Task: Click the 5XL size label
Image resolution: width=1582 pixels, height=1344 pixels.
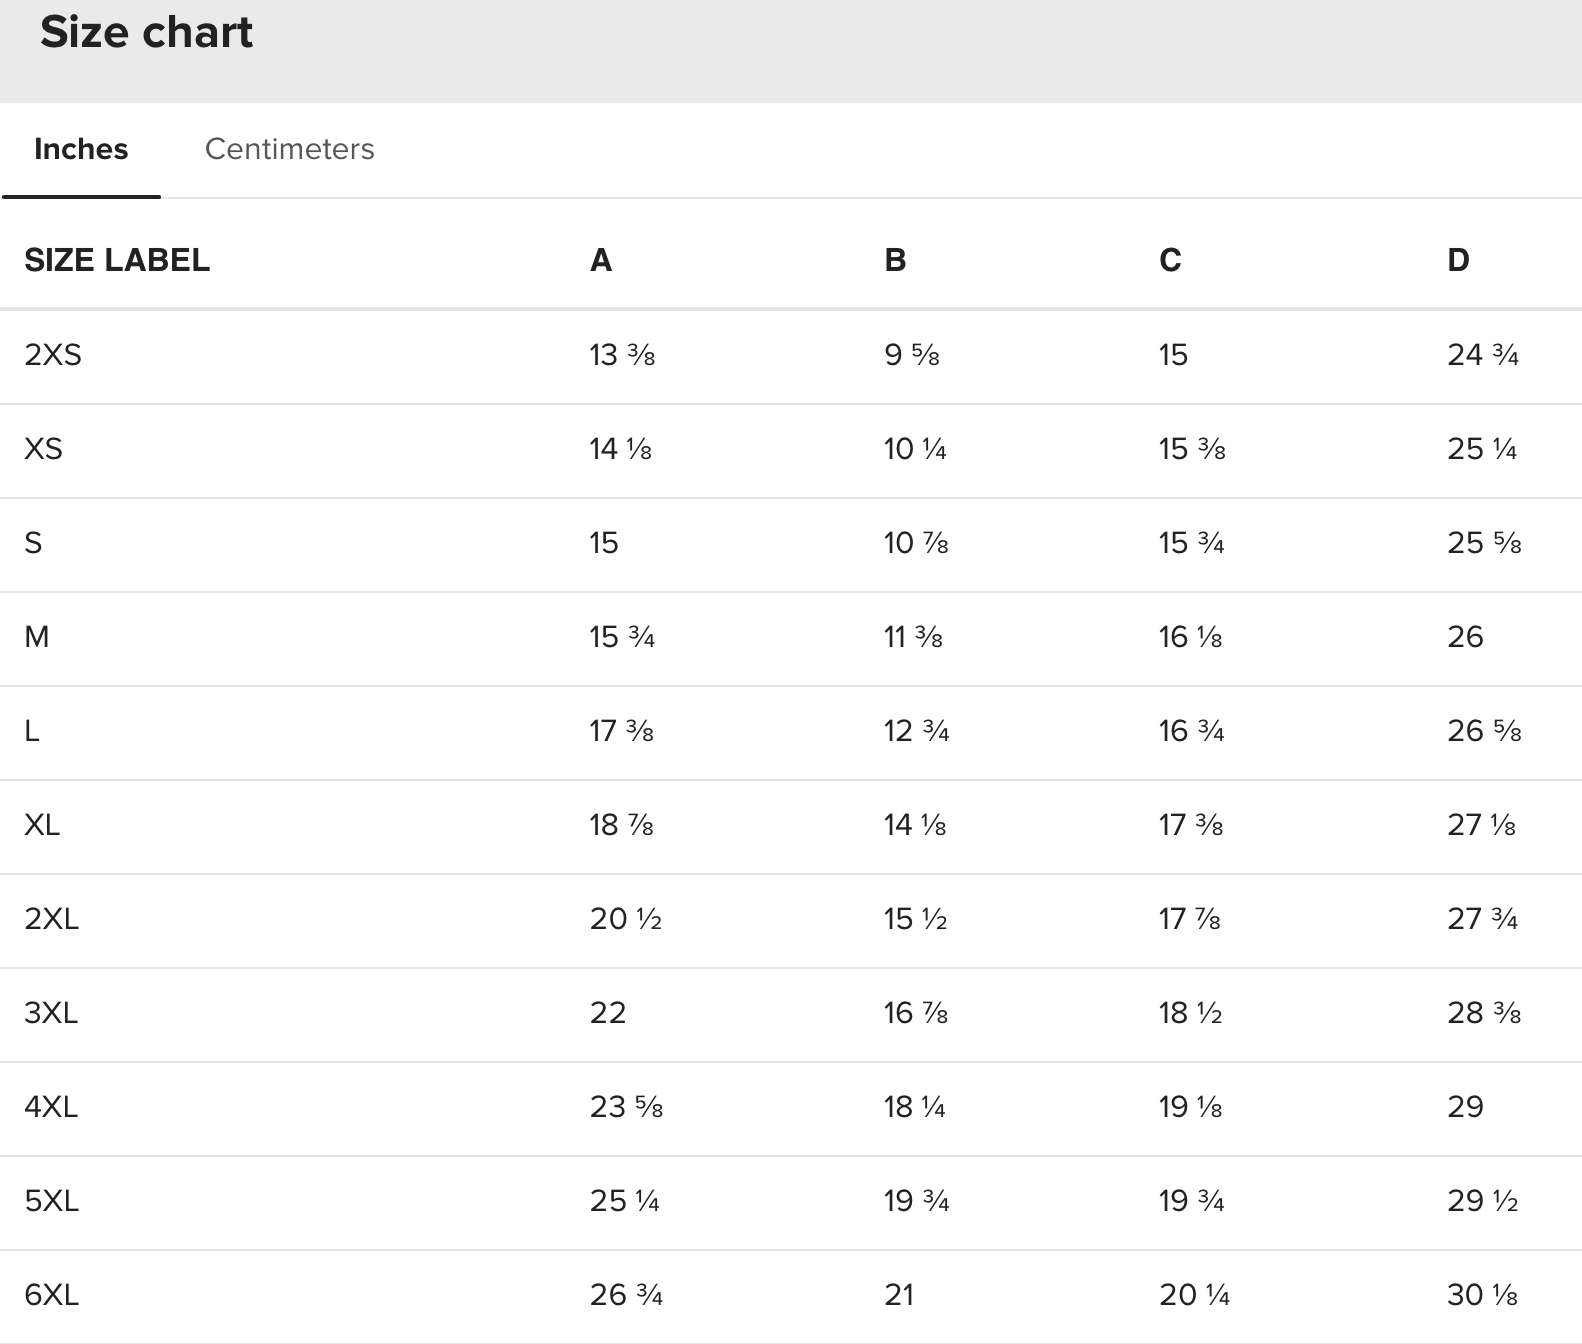Action: click(x=51, y=1201)
